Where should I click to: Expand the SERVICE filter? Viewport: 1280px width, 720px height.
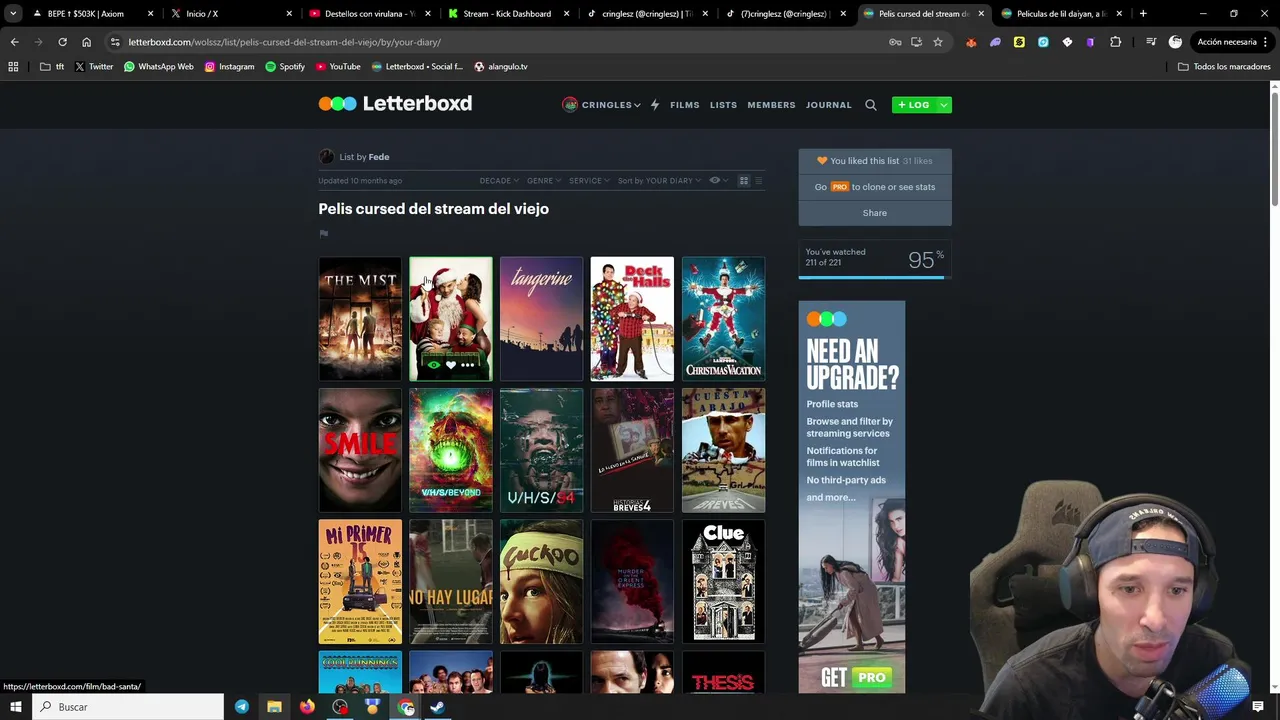(589, 181)
